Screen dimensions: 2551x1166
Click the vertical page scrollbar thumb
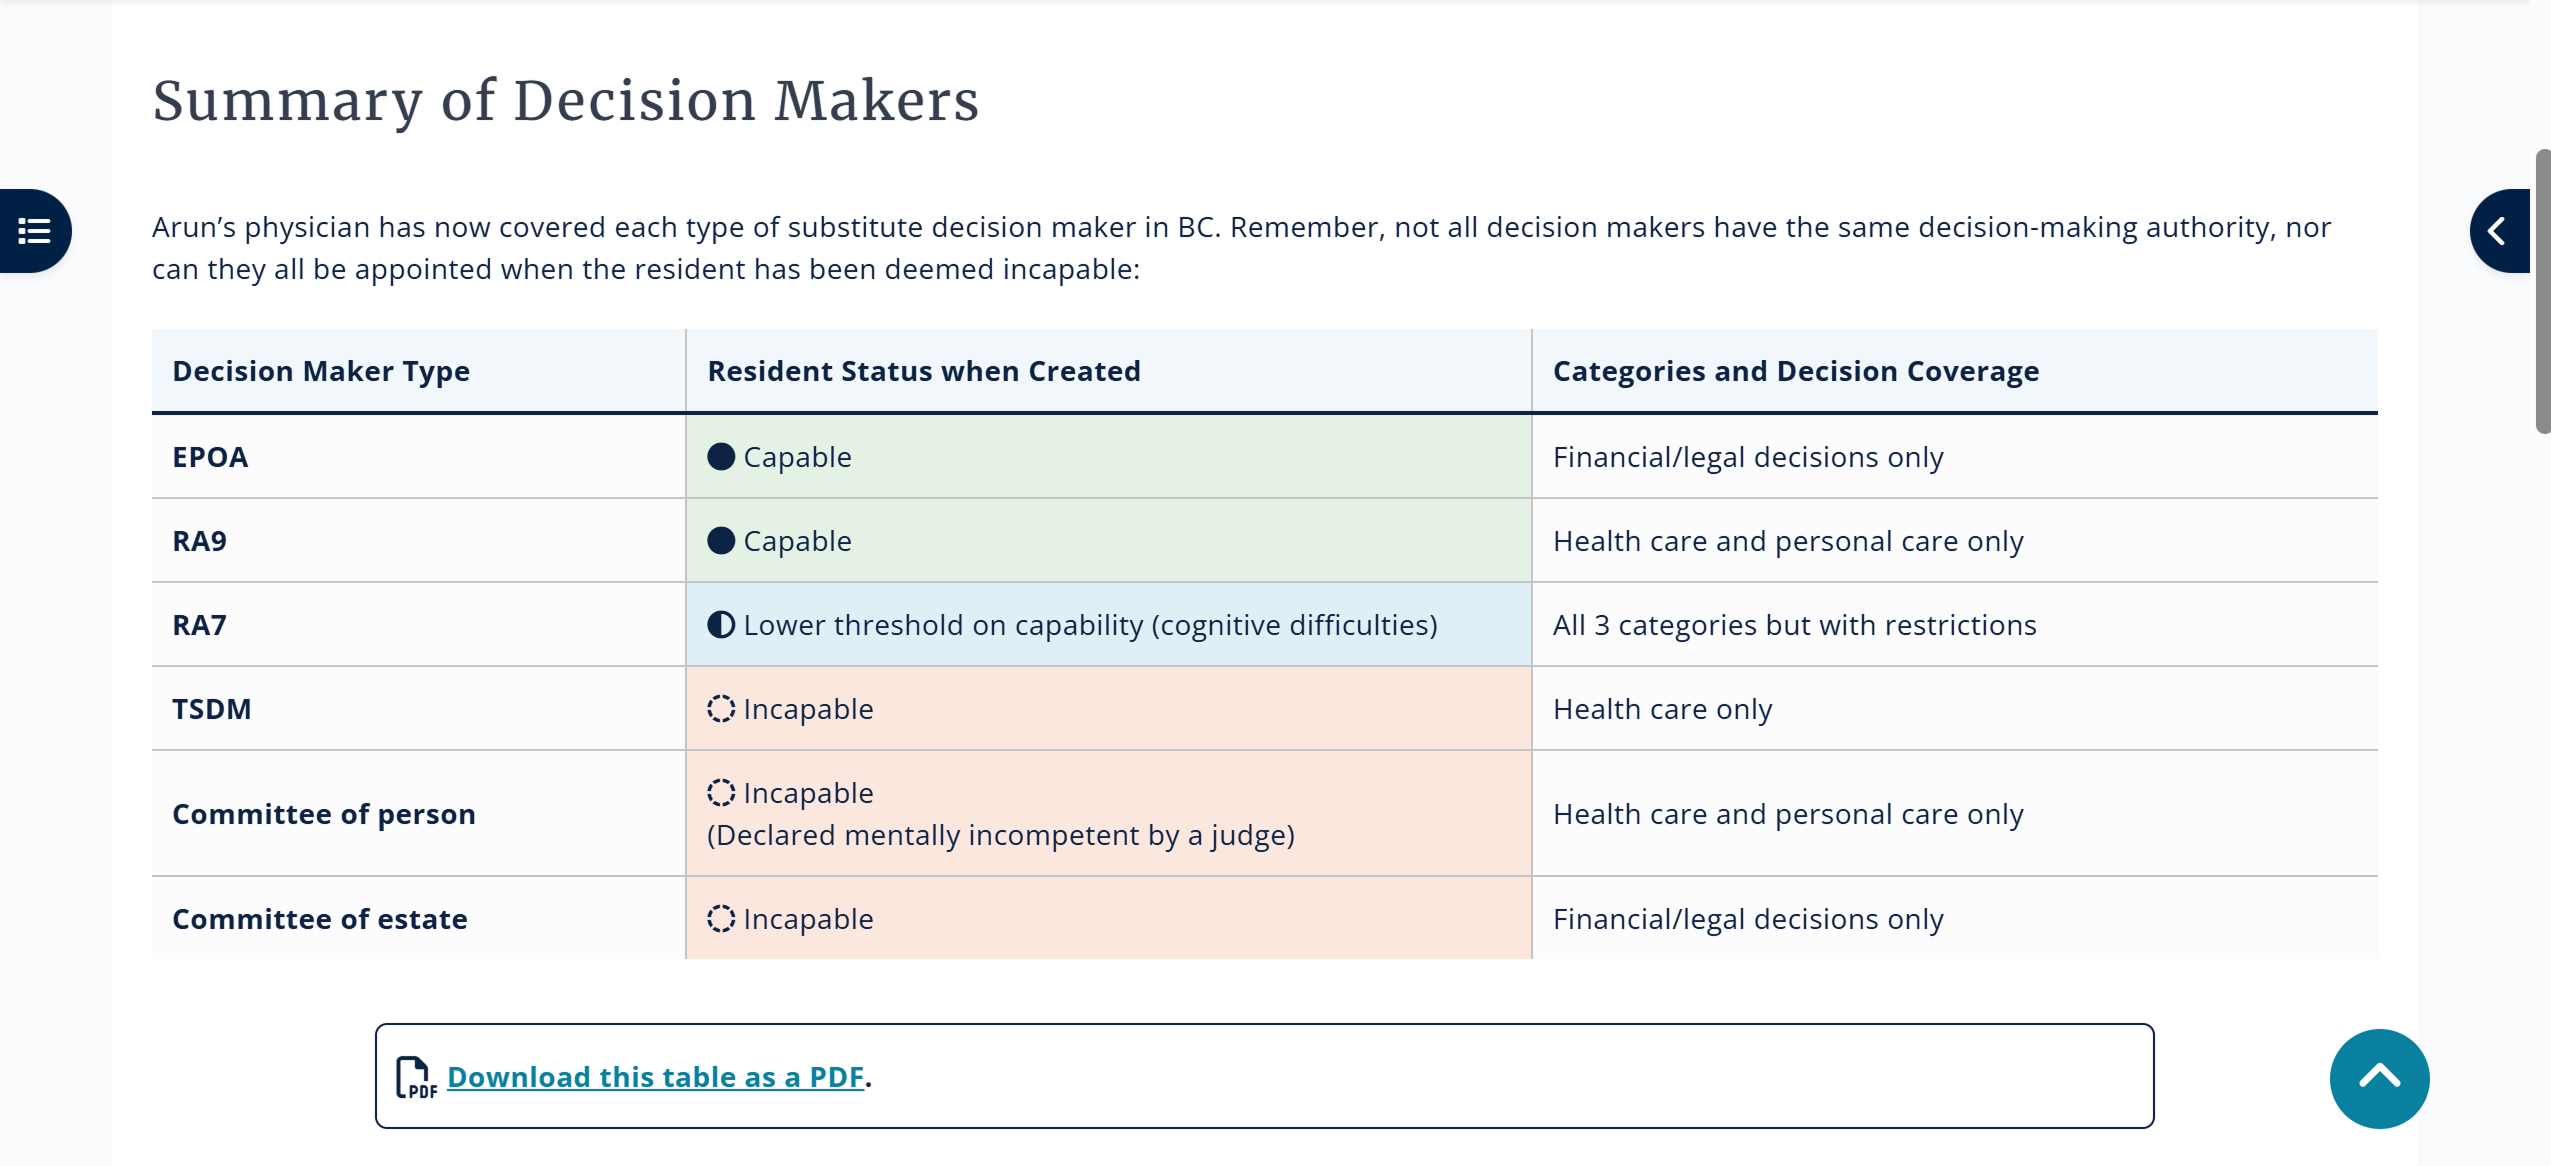tap(2542, 290)
